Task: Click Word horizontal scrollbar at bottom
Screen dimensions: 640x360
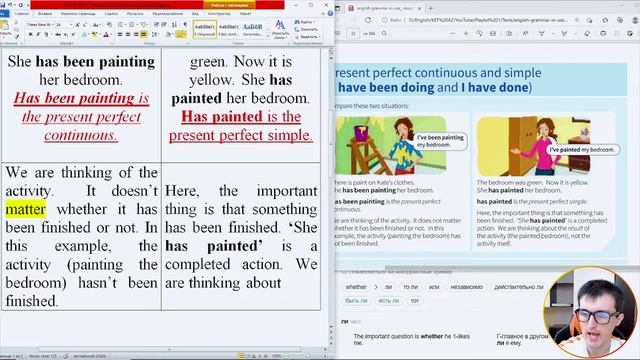Action: coord(169,349)
